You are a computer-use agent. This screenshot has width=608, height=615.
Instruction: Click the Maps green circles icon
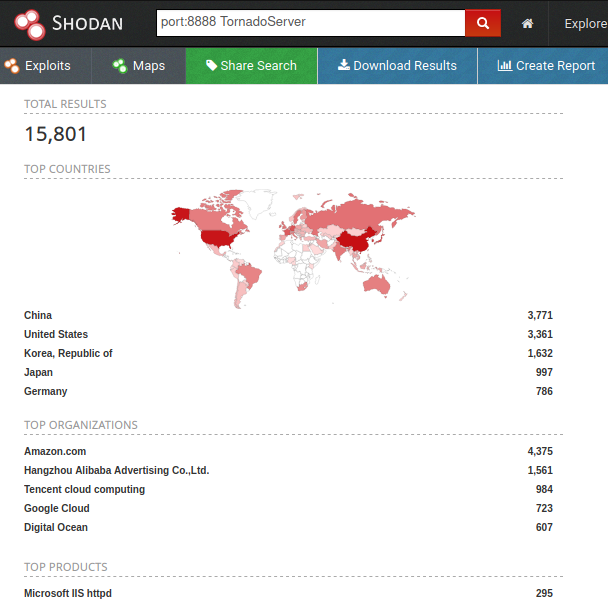(120, 66)
